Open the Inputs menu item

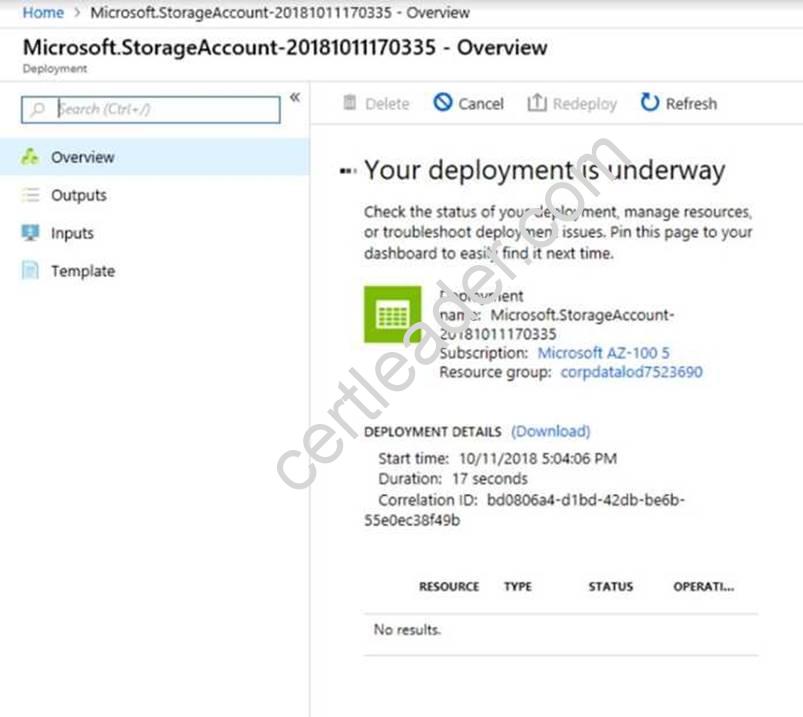(155, 233)
